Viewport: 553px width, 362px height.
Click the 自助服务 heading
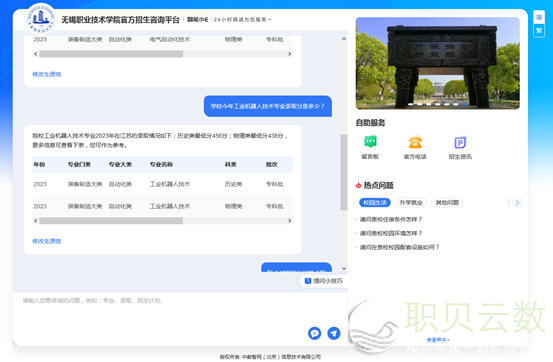coord(370,123)
